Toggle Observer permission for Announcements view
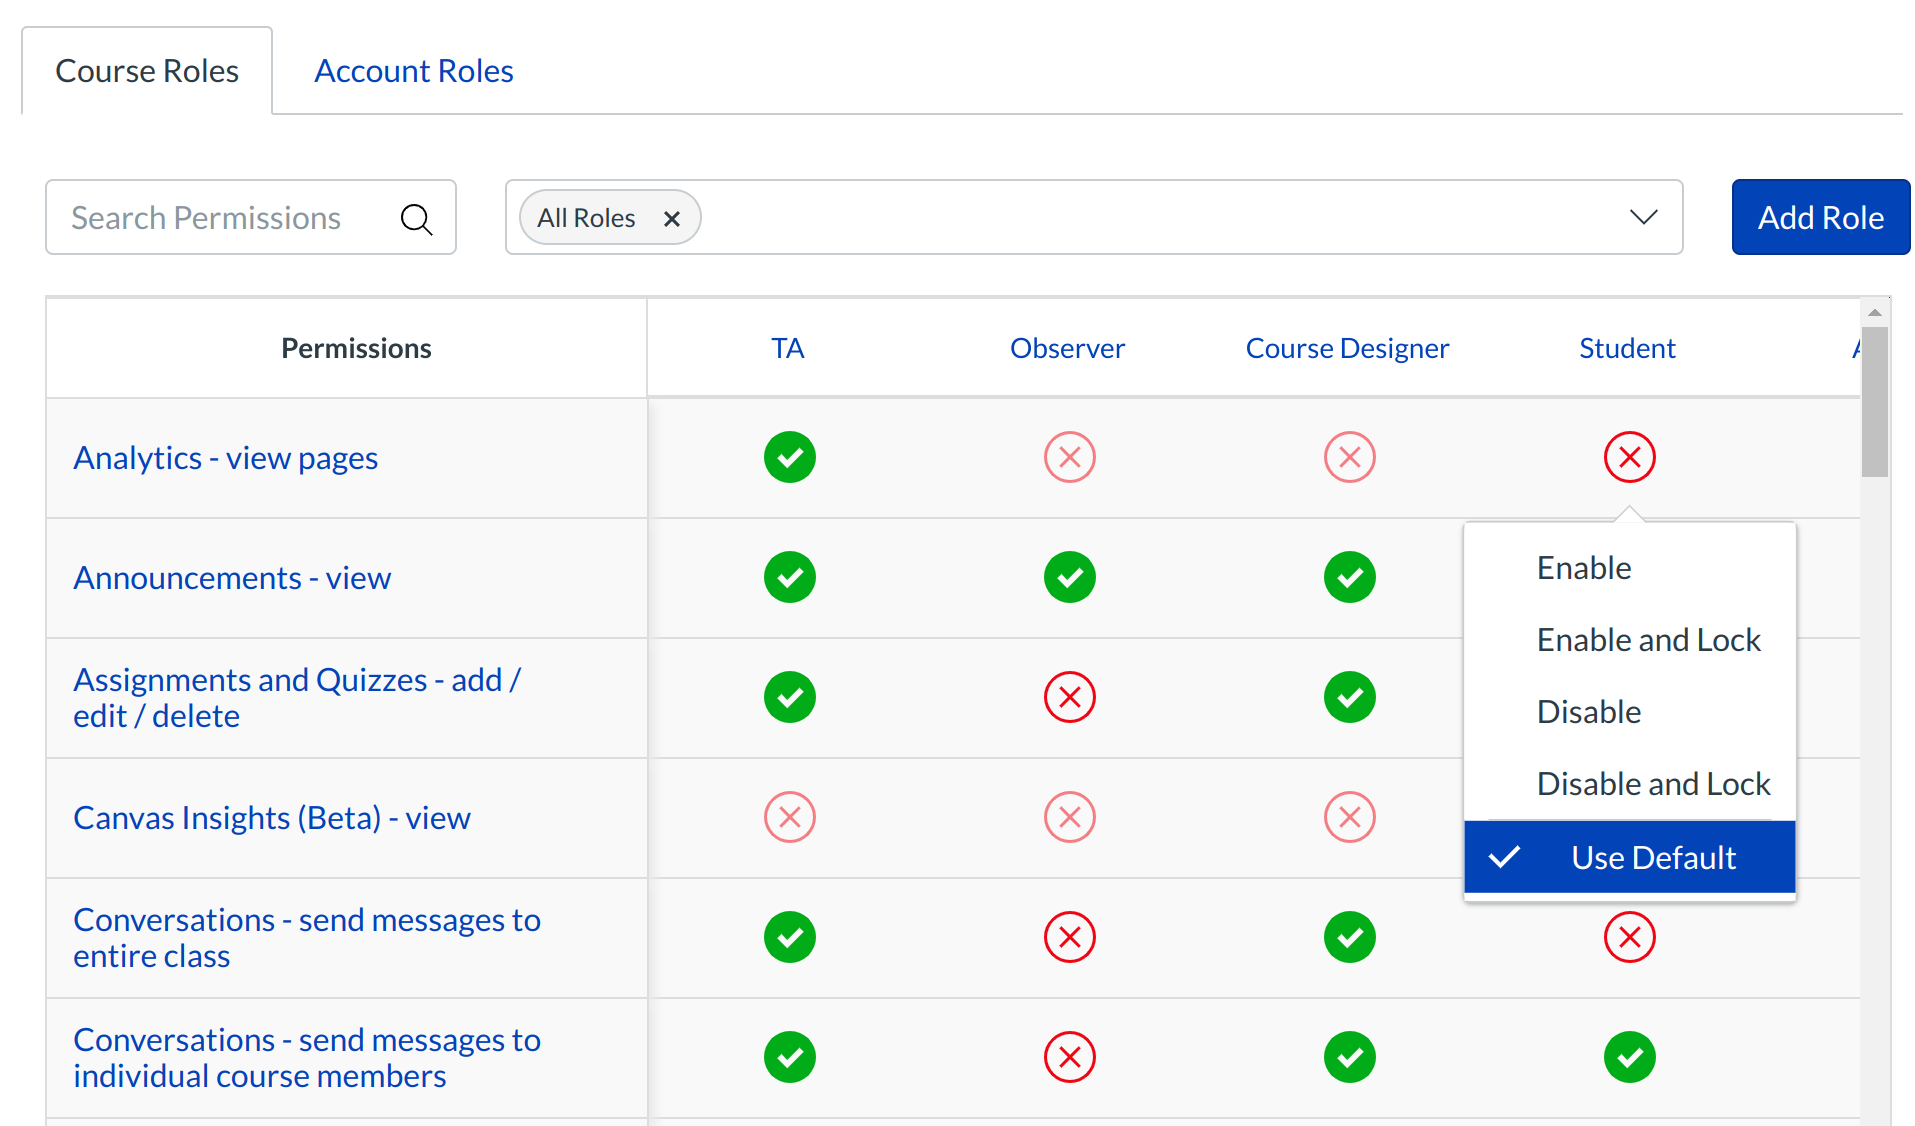 1069,577
